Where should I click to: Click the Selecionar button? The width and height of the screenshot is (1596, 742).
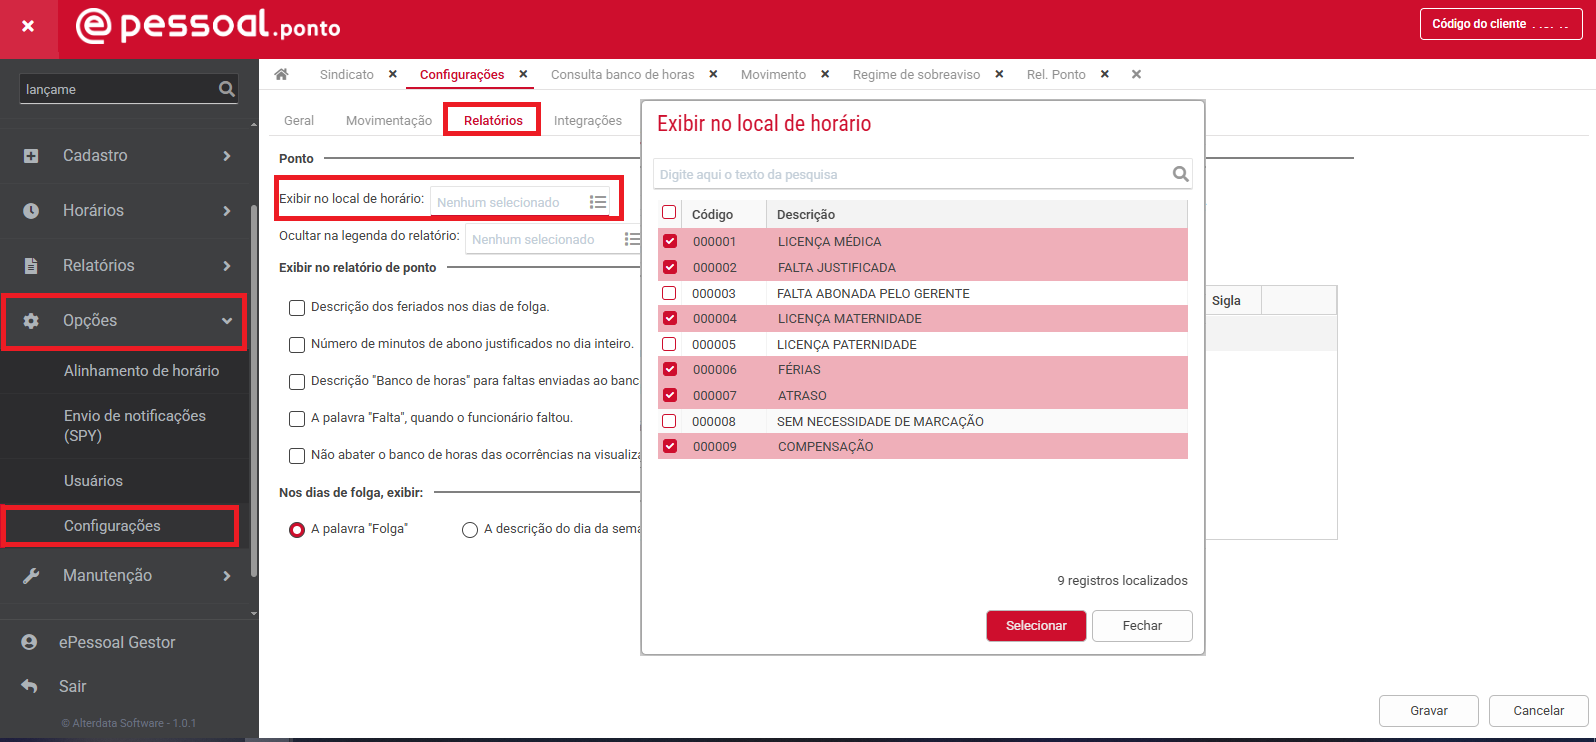1036,626
